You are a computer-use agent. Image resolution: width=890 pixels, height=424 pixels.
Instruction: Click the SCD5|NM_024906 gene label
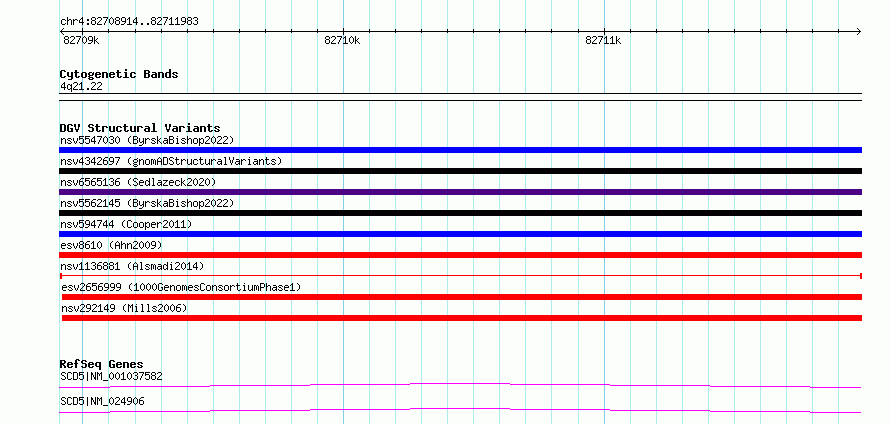102,401
